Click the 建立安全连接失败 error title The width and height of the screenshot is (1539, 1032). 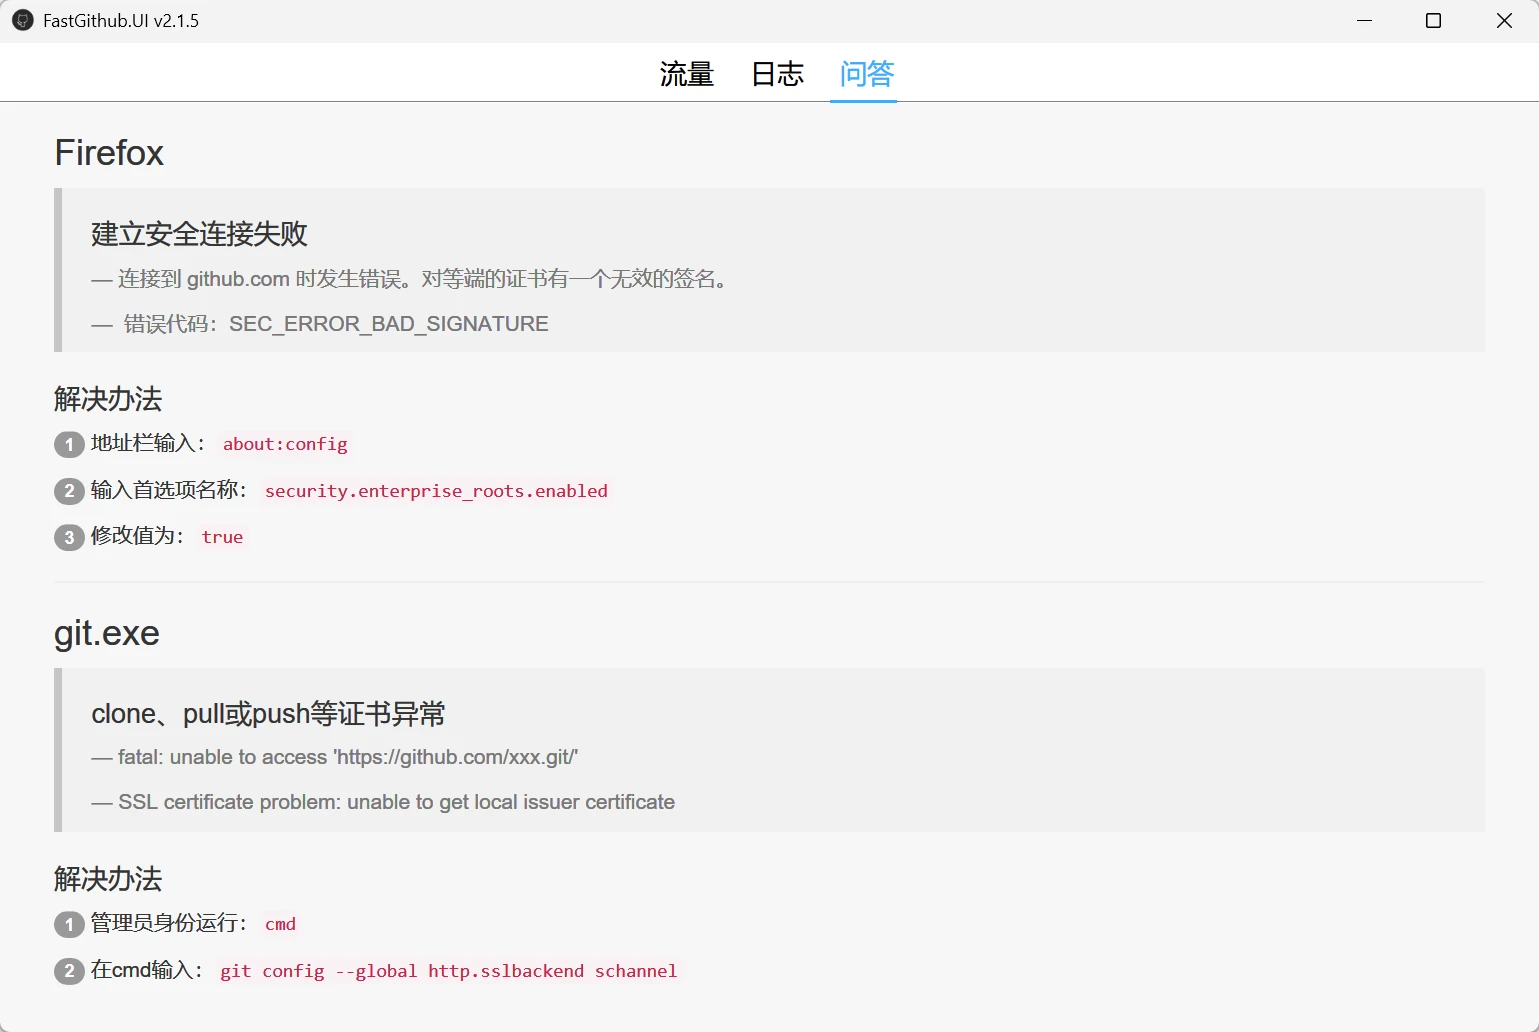coord(197,233)
